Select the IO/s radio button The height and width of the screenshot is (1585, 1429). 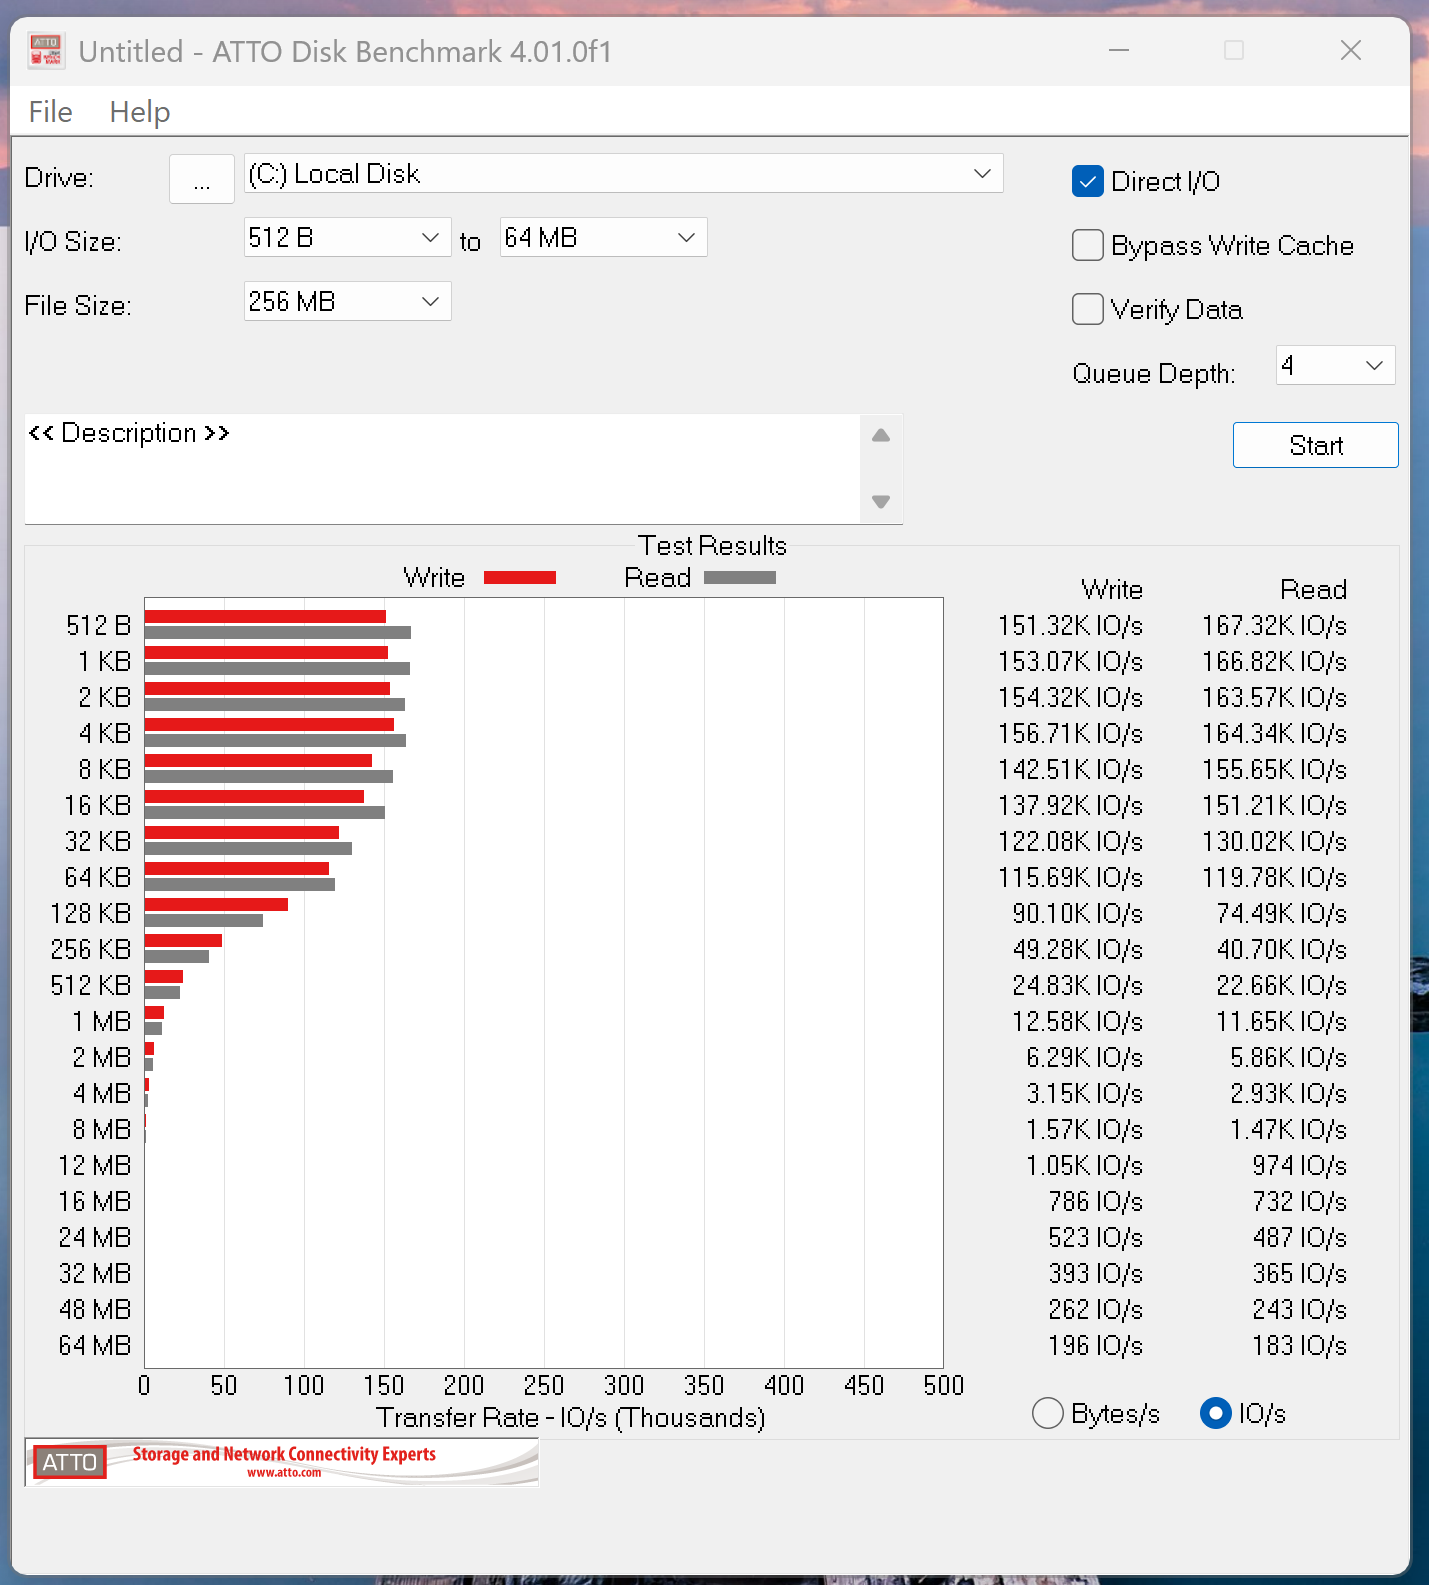pyautogui.click(x=1215, y=1414)
